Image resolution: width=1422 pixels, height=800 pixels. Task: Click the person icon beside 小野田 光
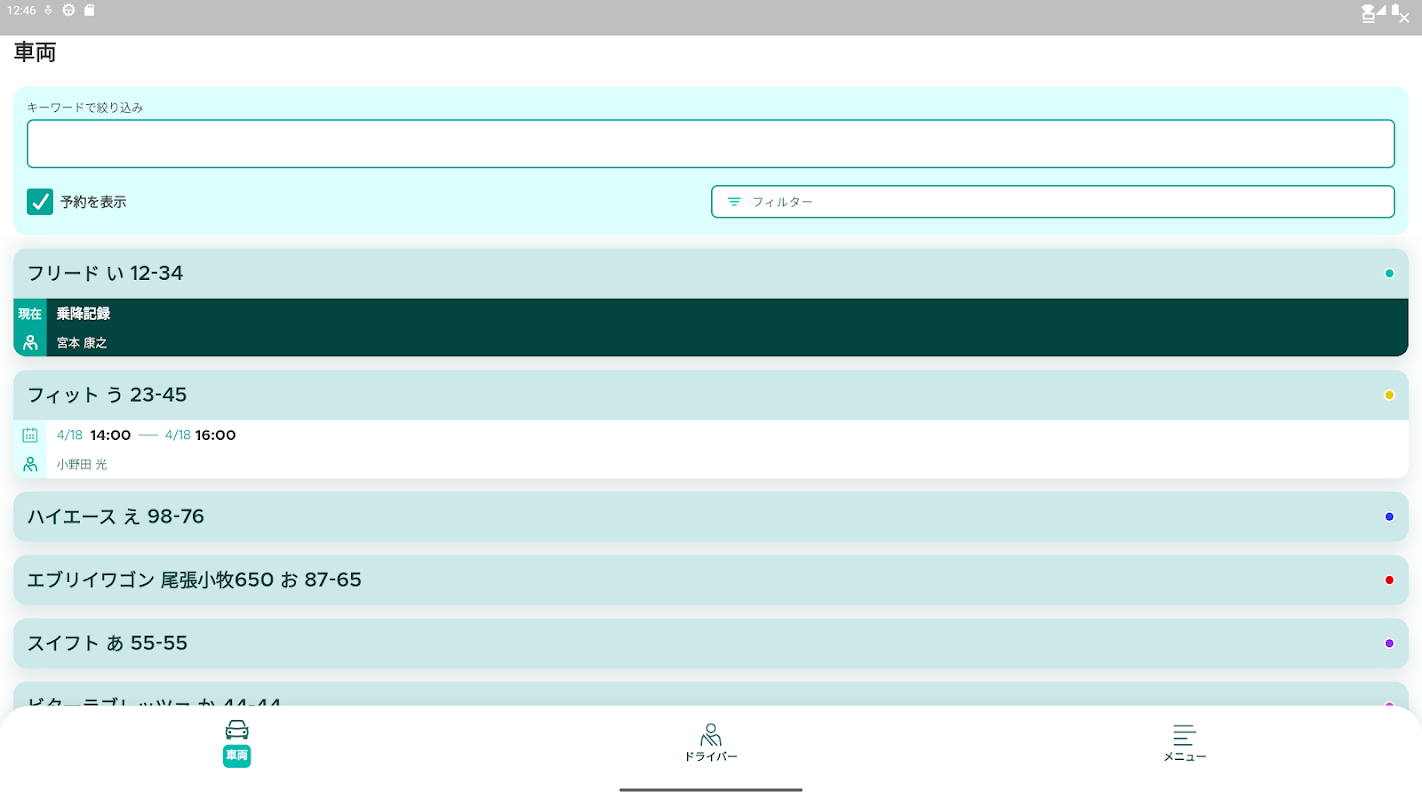[30, 465]
